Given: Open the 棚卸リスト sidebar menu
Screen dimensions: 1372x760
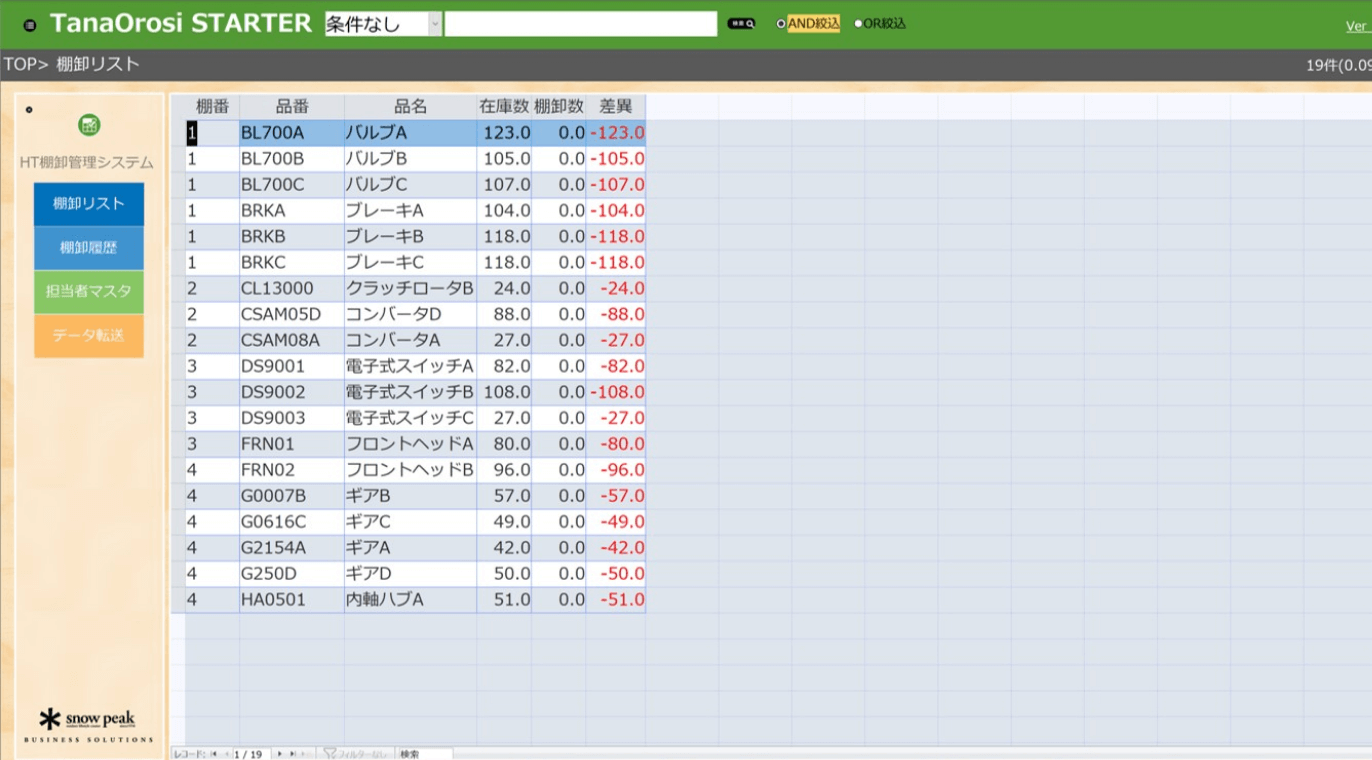Looking at the screenshot, I should pyautogui.click(x=89, y=204).
